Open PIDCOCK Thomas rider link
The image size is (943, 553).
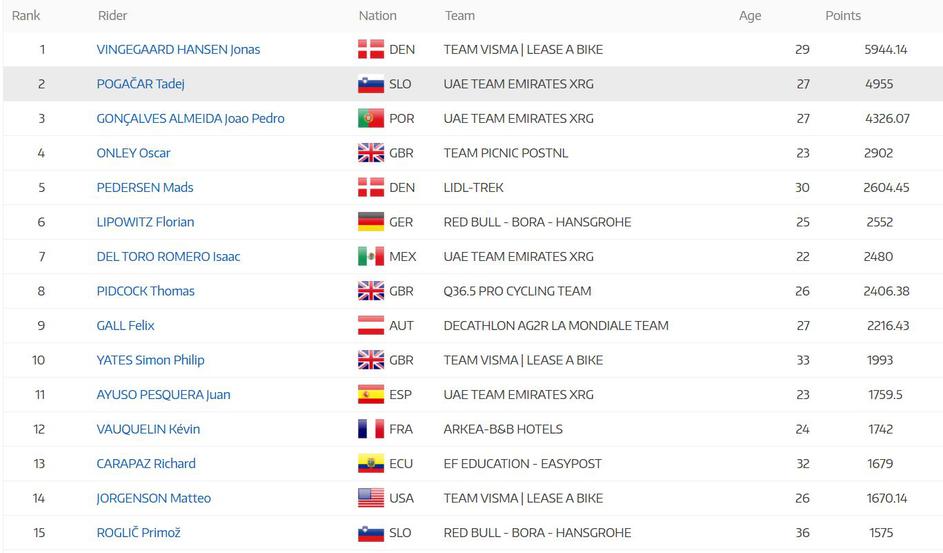[x=145, y=291]
